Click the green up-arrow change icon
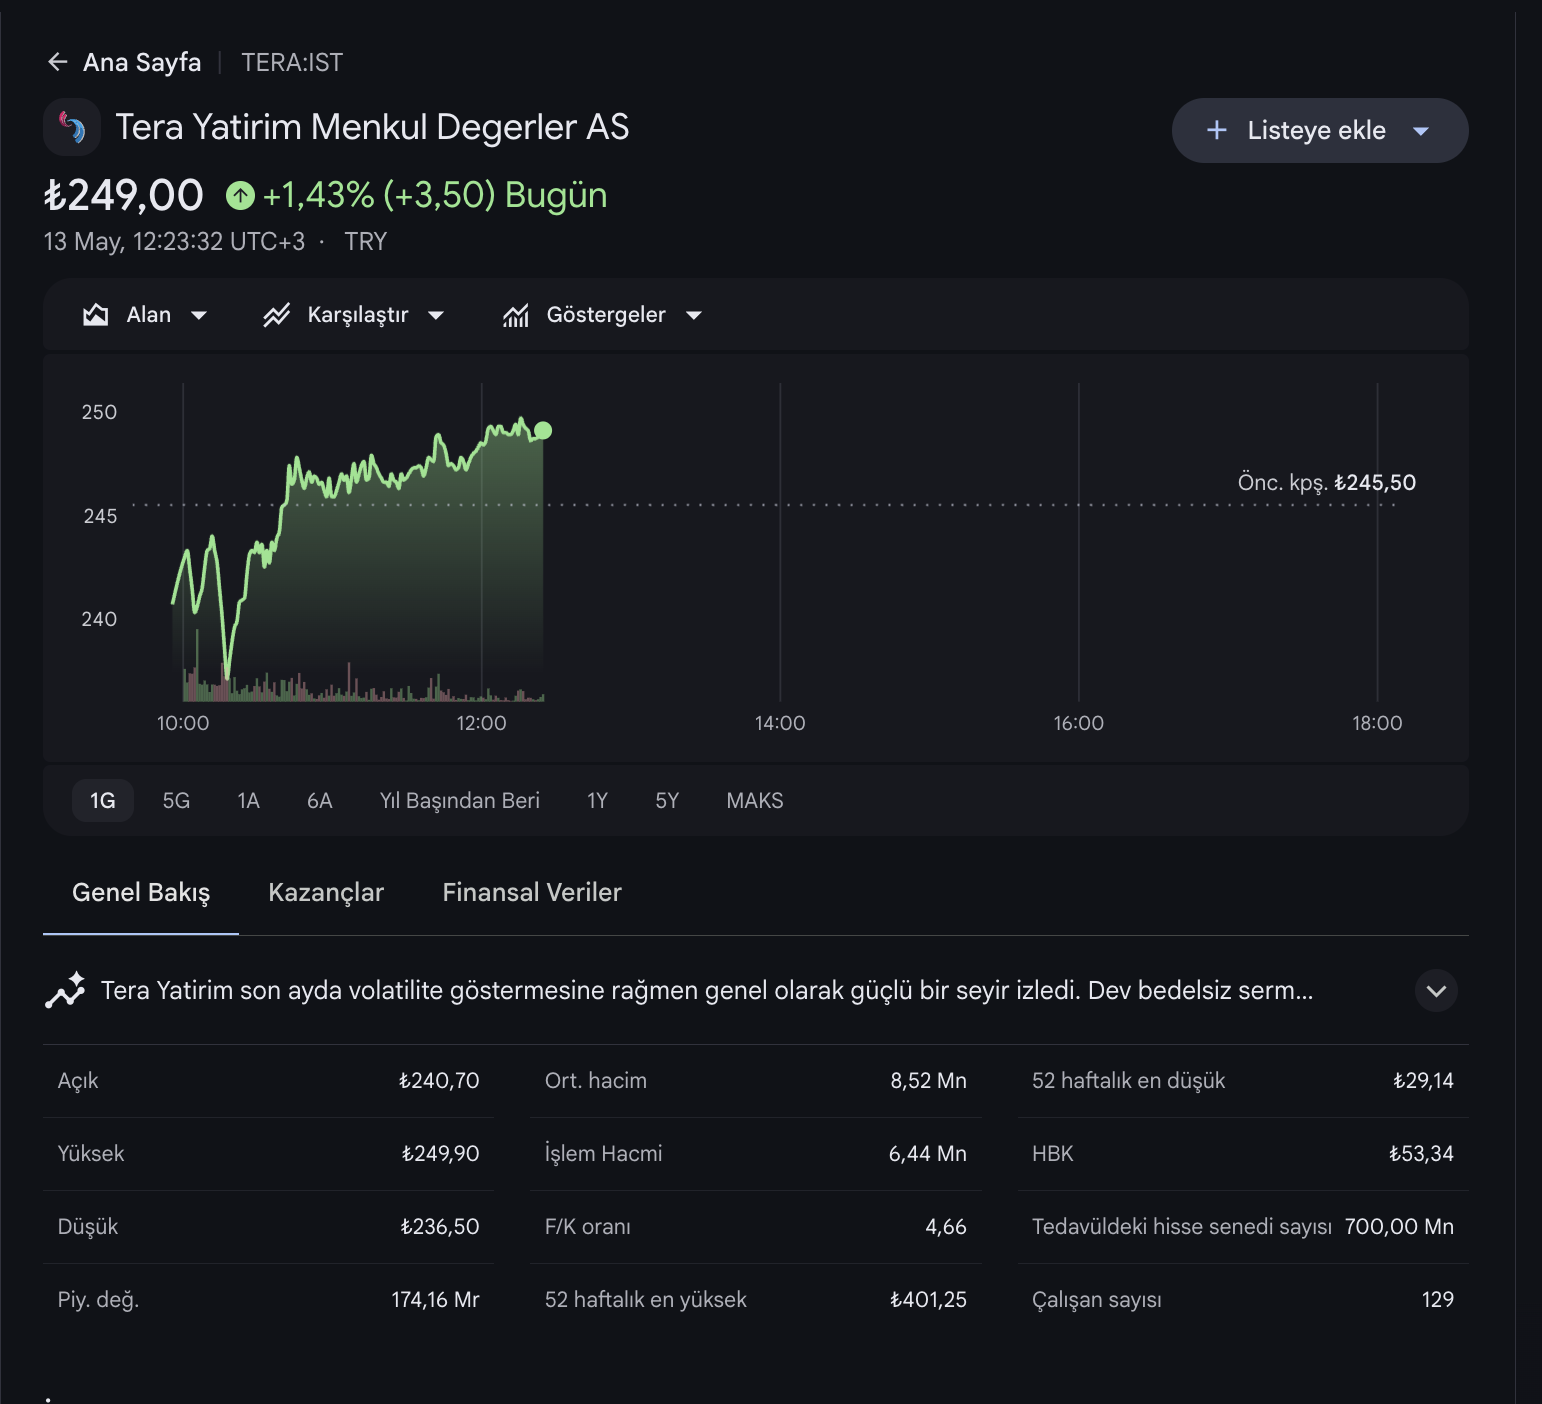This screenshot has width=1542, height=1404. click(240, 195)
